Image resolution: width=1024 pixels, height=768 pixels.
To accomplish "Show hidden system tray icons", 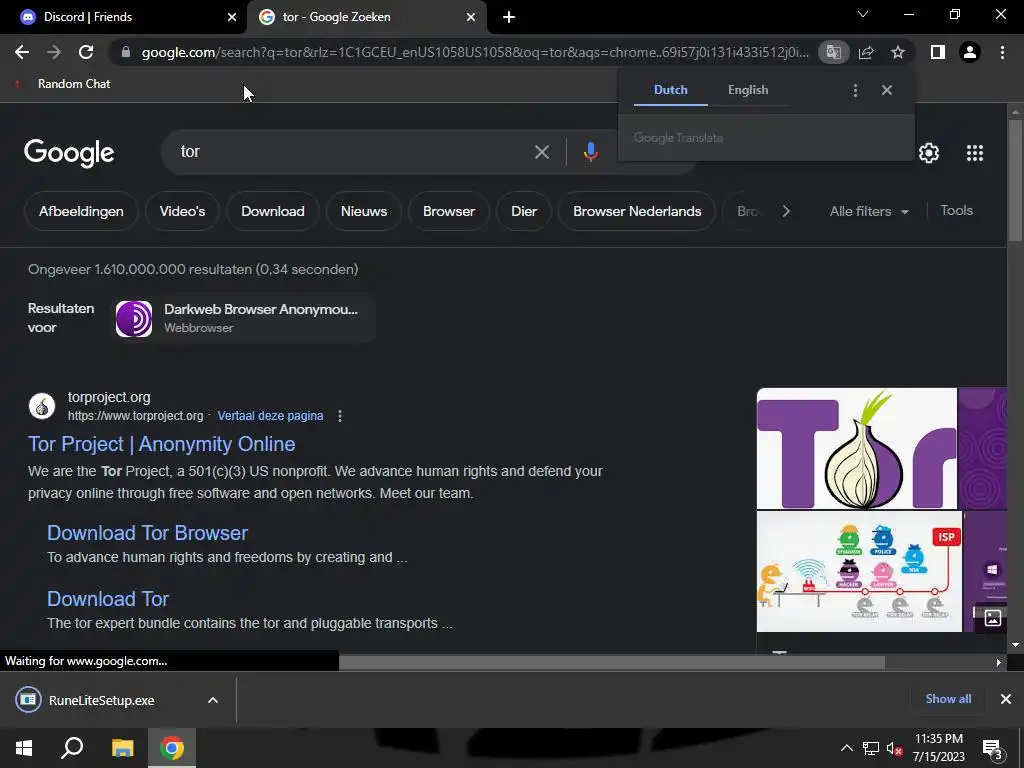I will click(846, 748).
